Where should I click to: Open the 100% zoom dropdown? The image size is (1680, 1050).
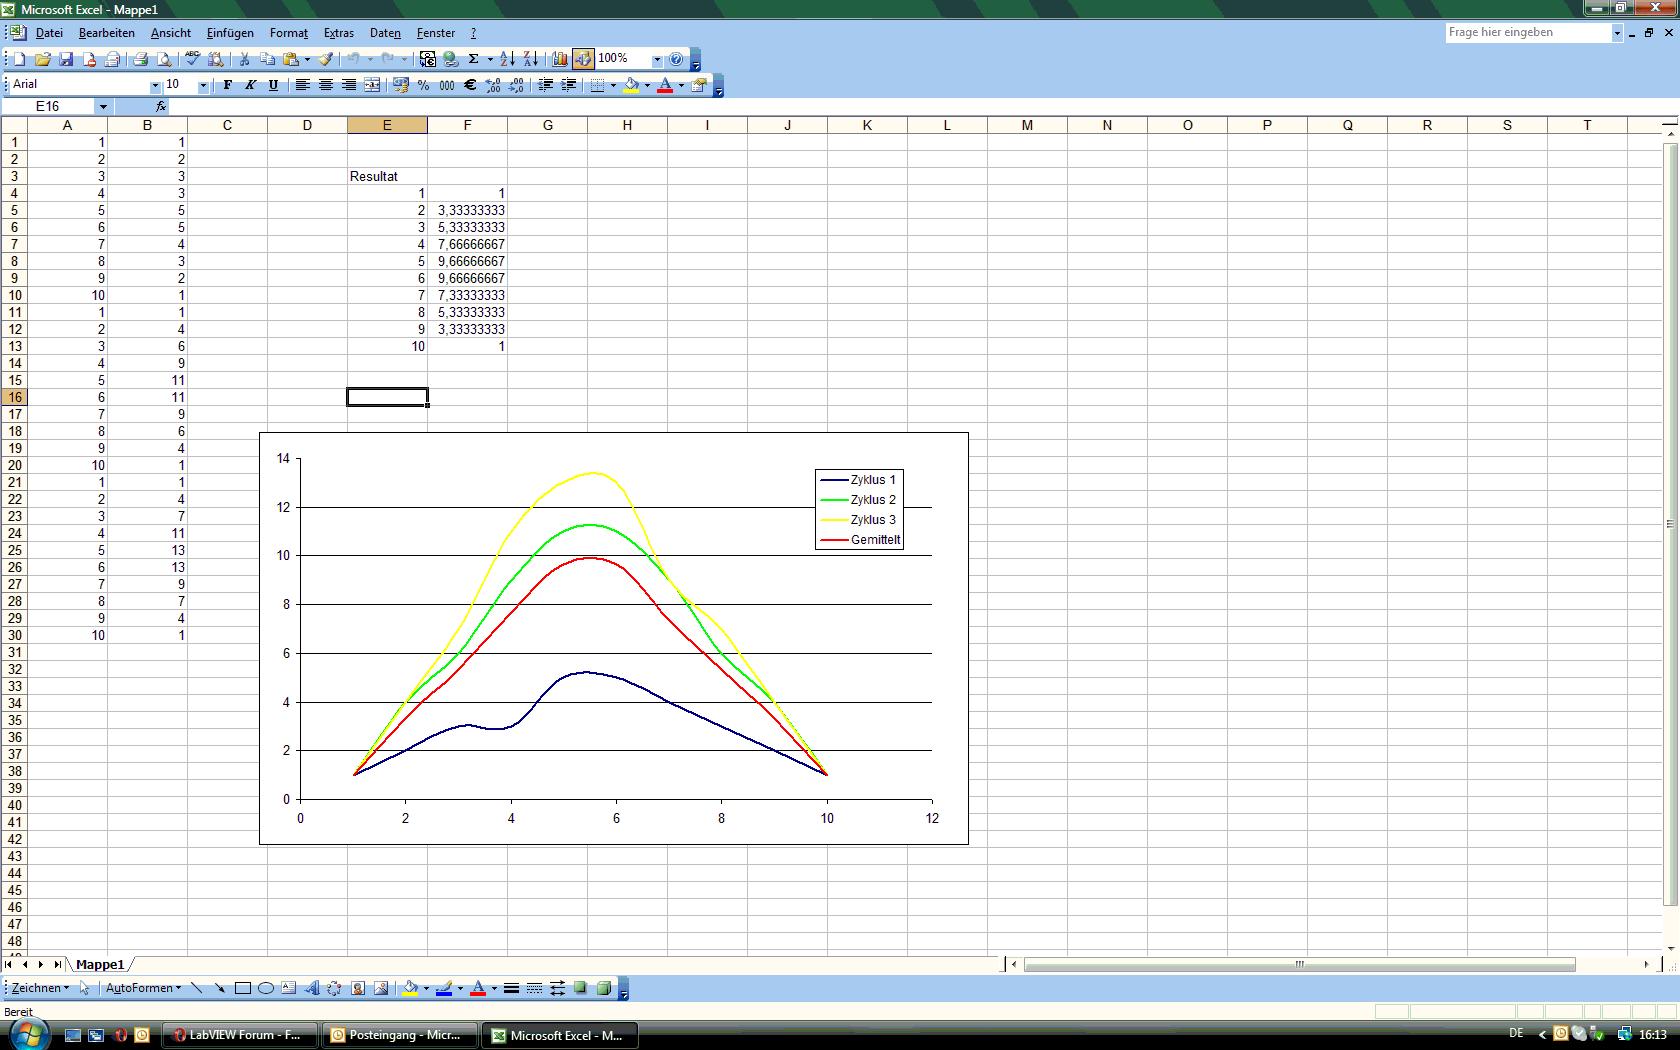(657, 59)
